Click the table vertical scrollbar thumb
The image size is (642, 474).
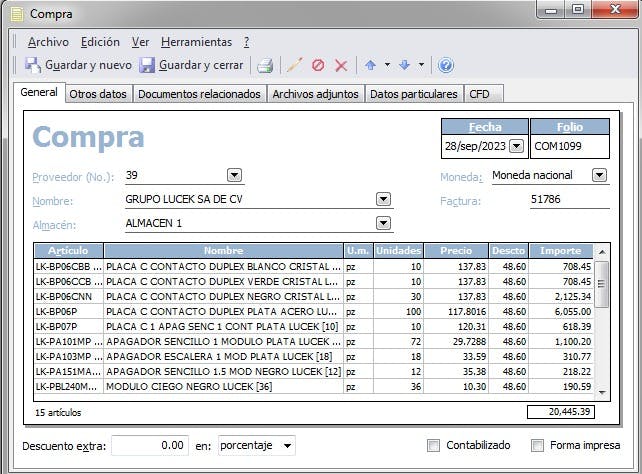coord(601,284)
